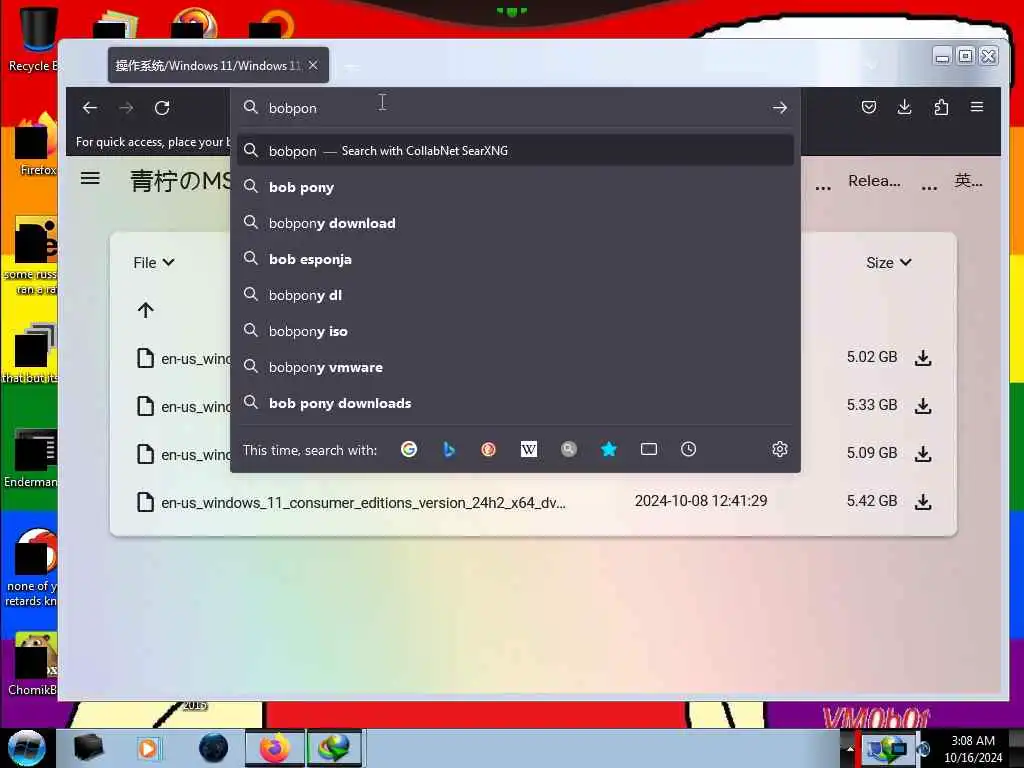Open the dark globe taskbar icon
The height and width of the screenshot is (768, 1024).
coord(213,748)
